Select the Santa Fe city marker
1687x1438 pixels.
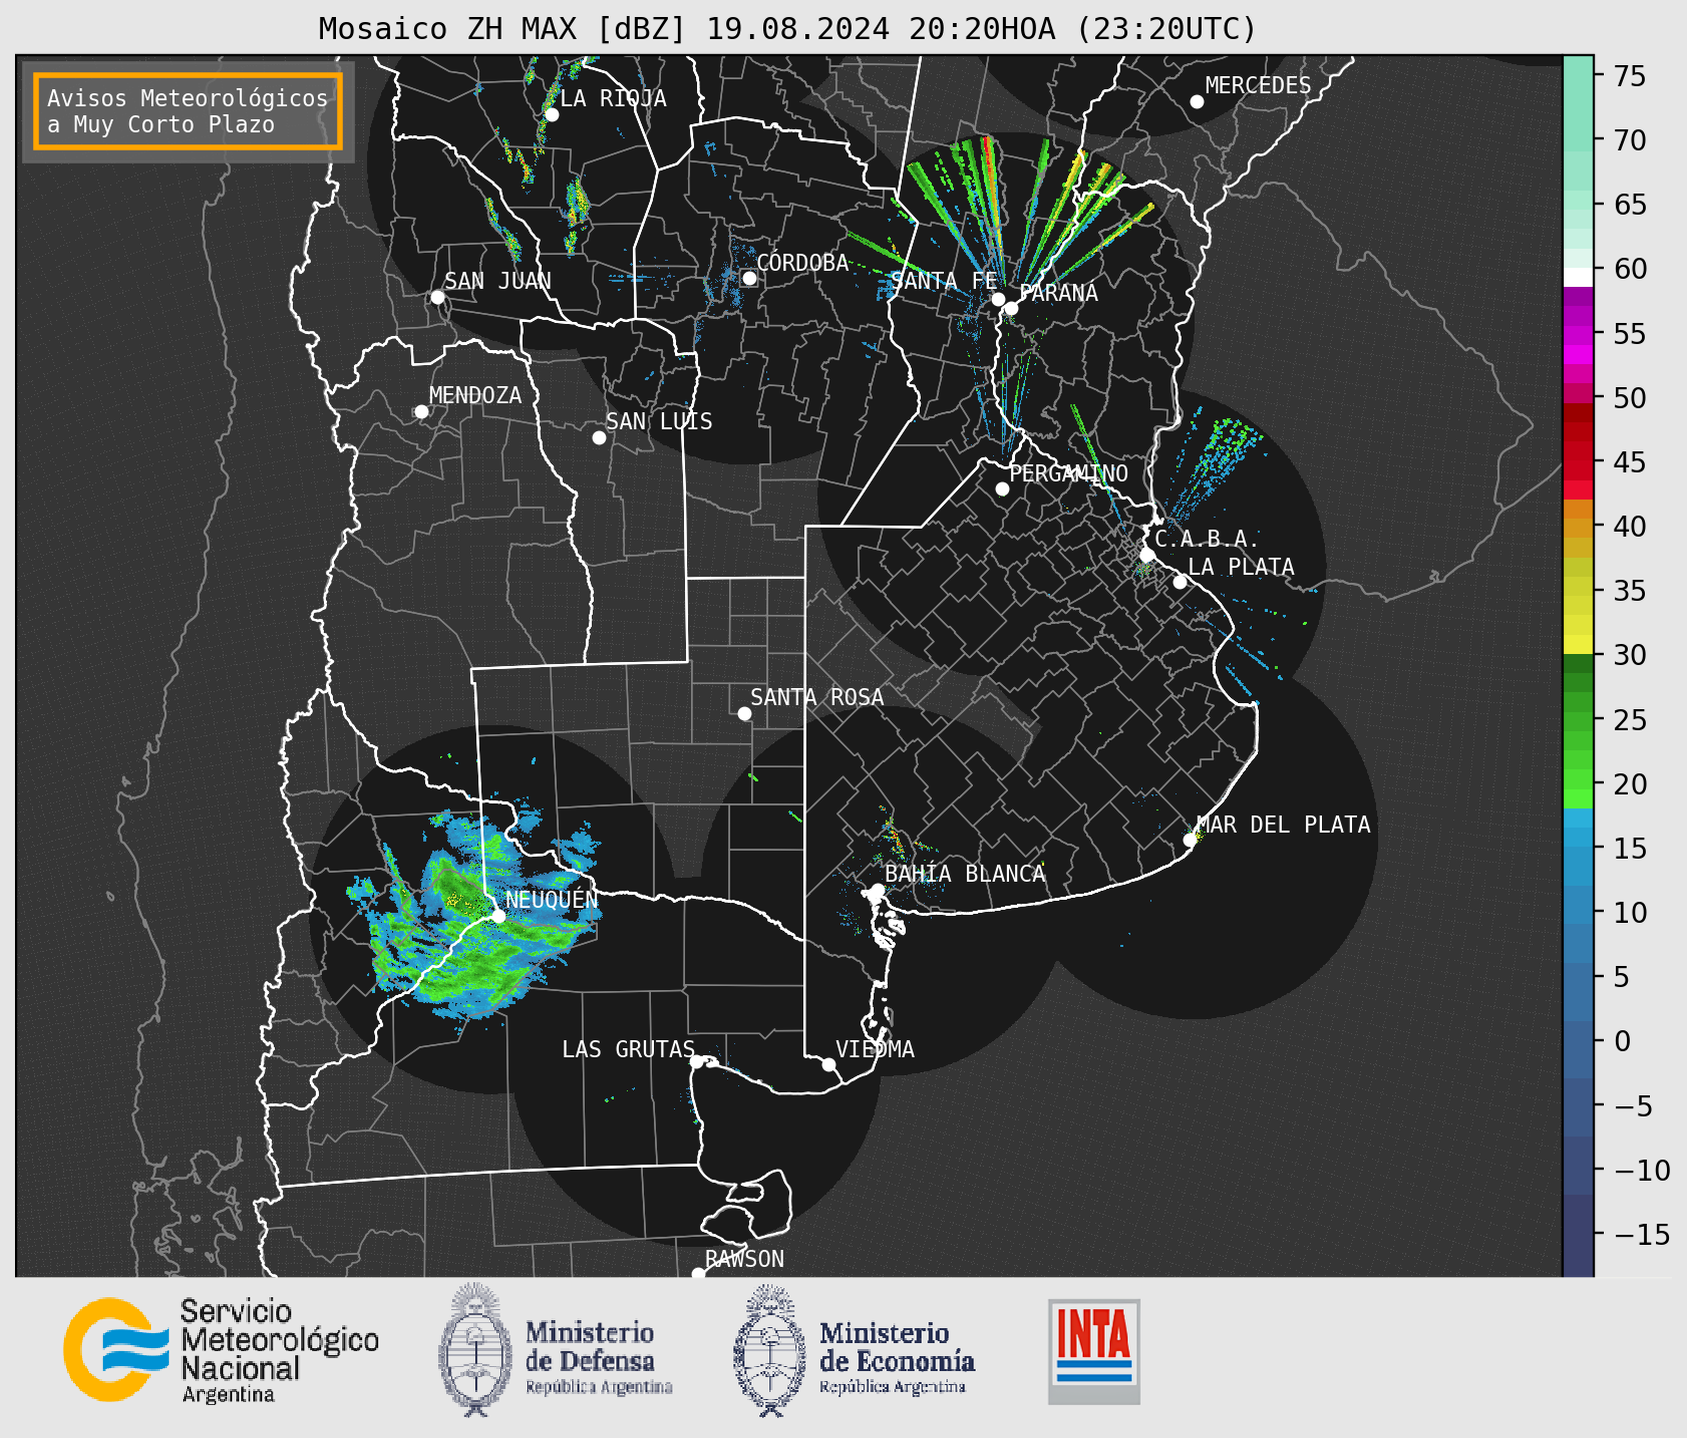998,299
